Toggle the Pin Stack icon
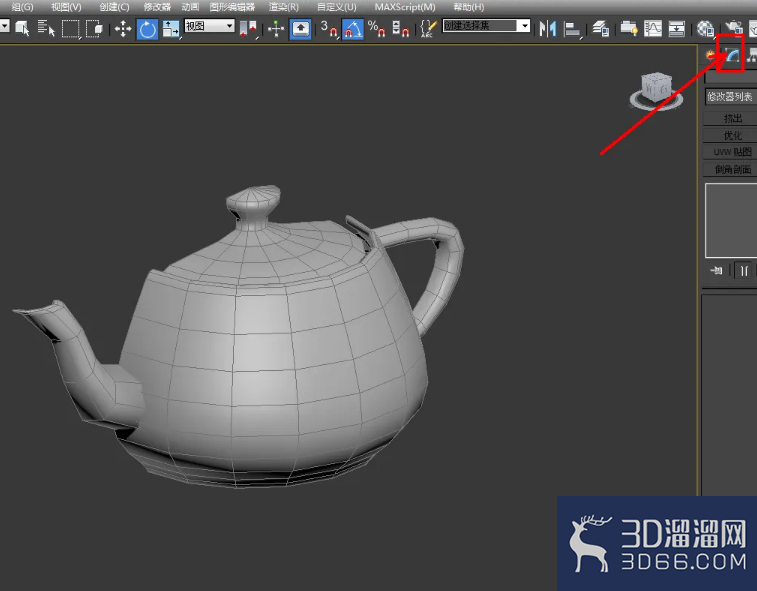The height and width of the screenshot is (591, 757). coord(716,270)
